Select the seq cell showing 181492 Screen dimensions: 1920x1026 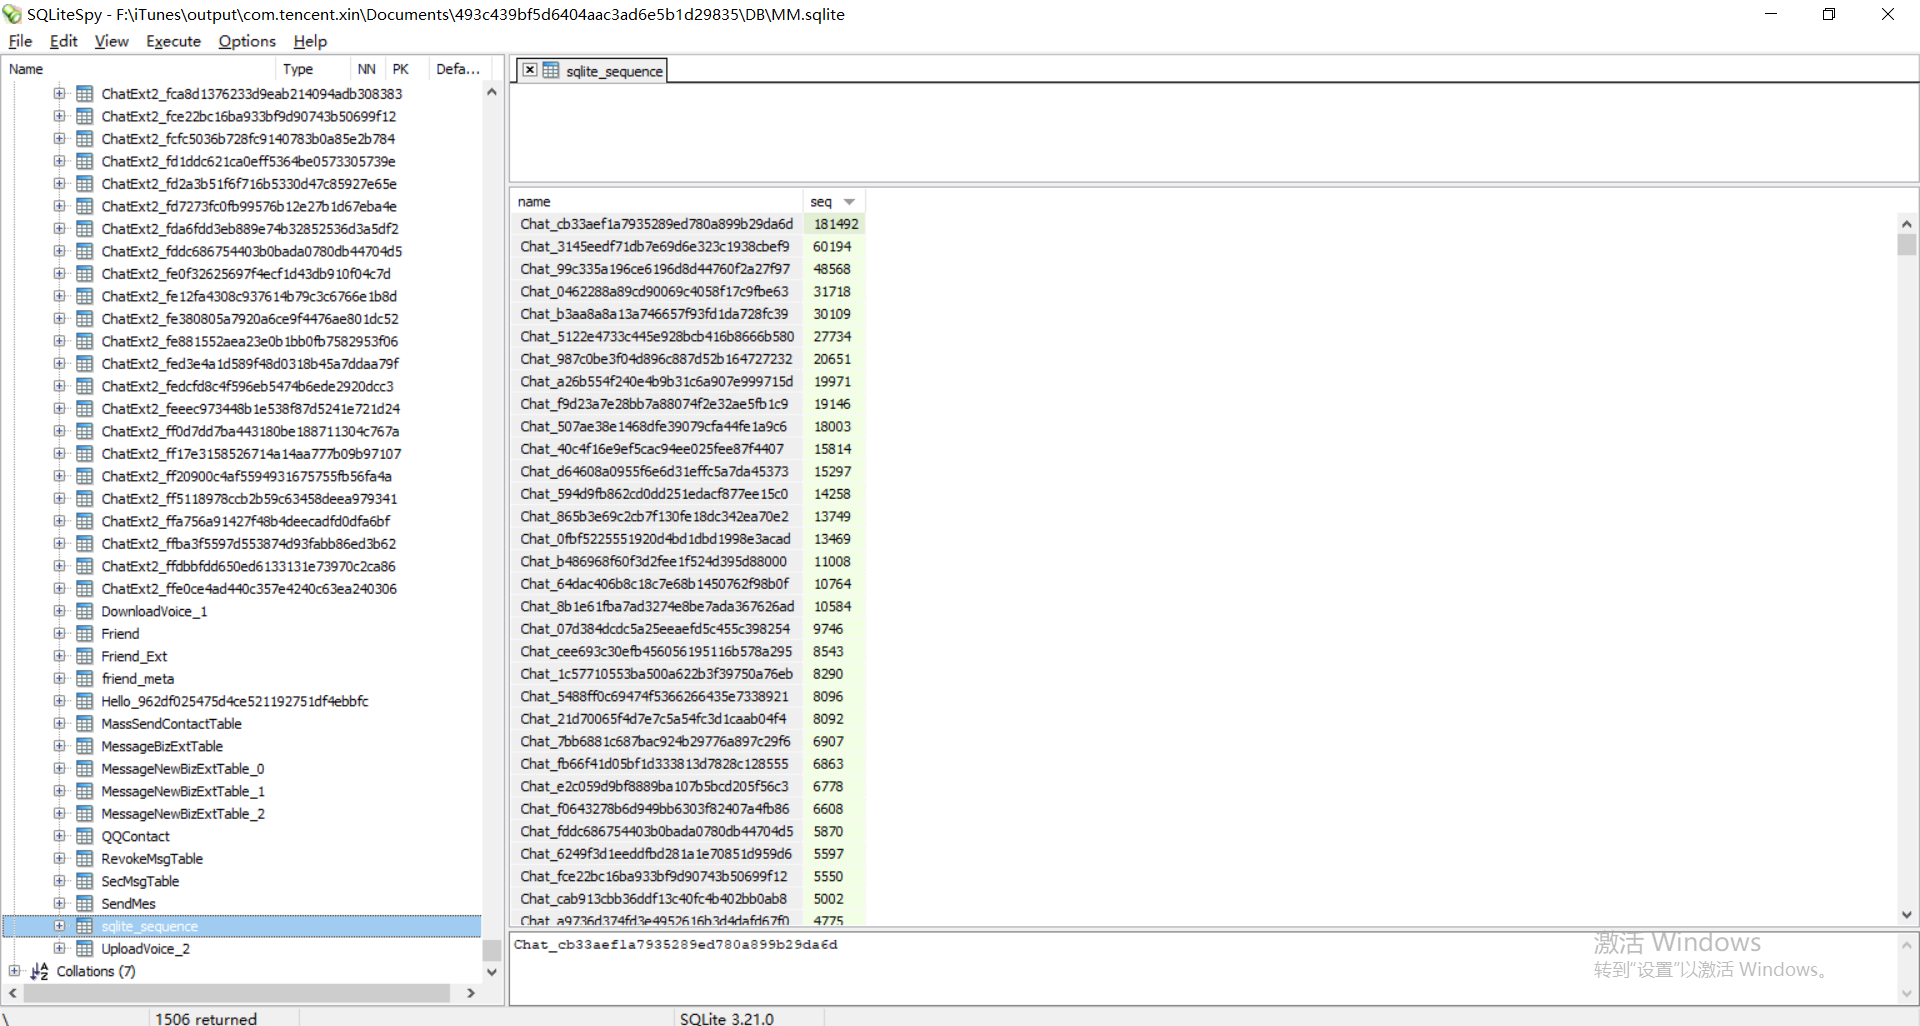coord(835,224)
